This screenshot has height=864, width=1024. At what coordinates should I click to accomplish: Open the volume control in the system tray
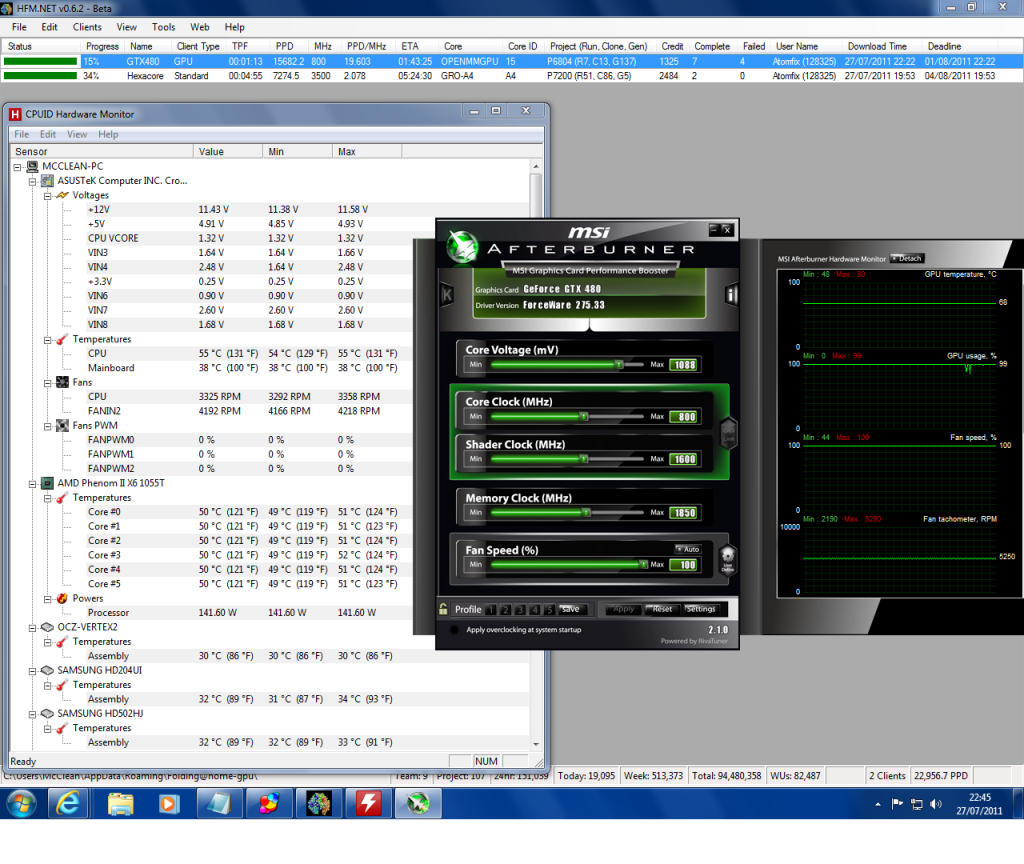click(936, 804)
